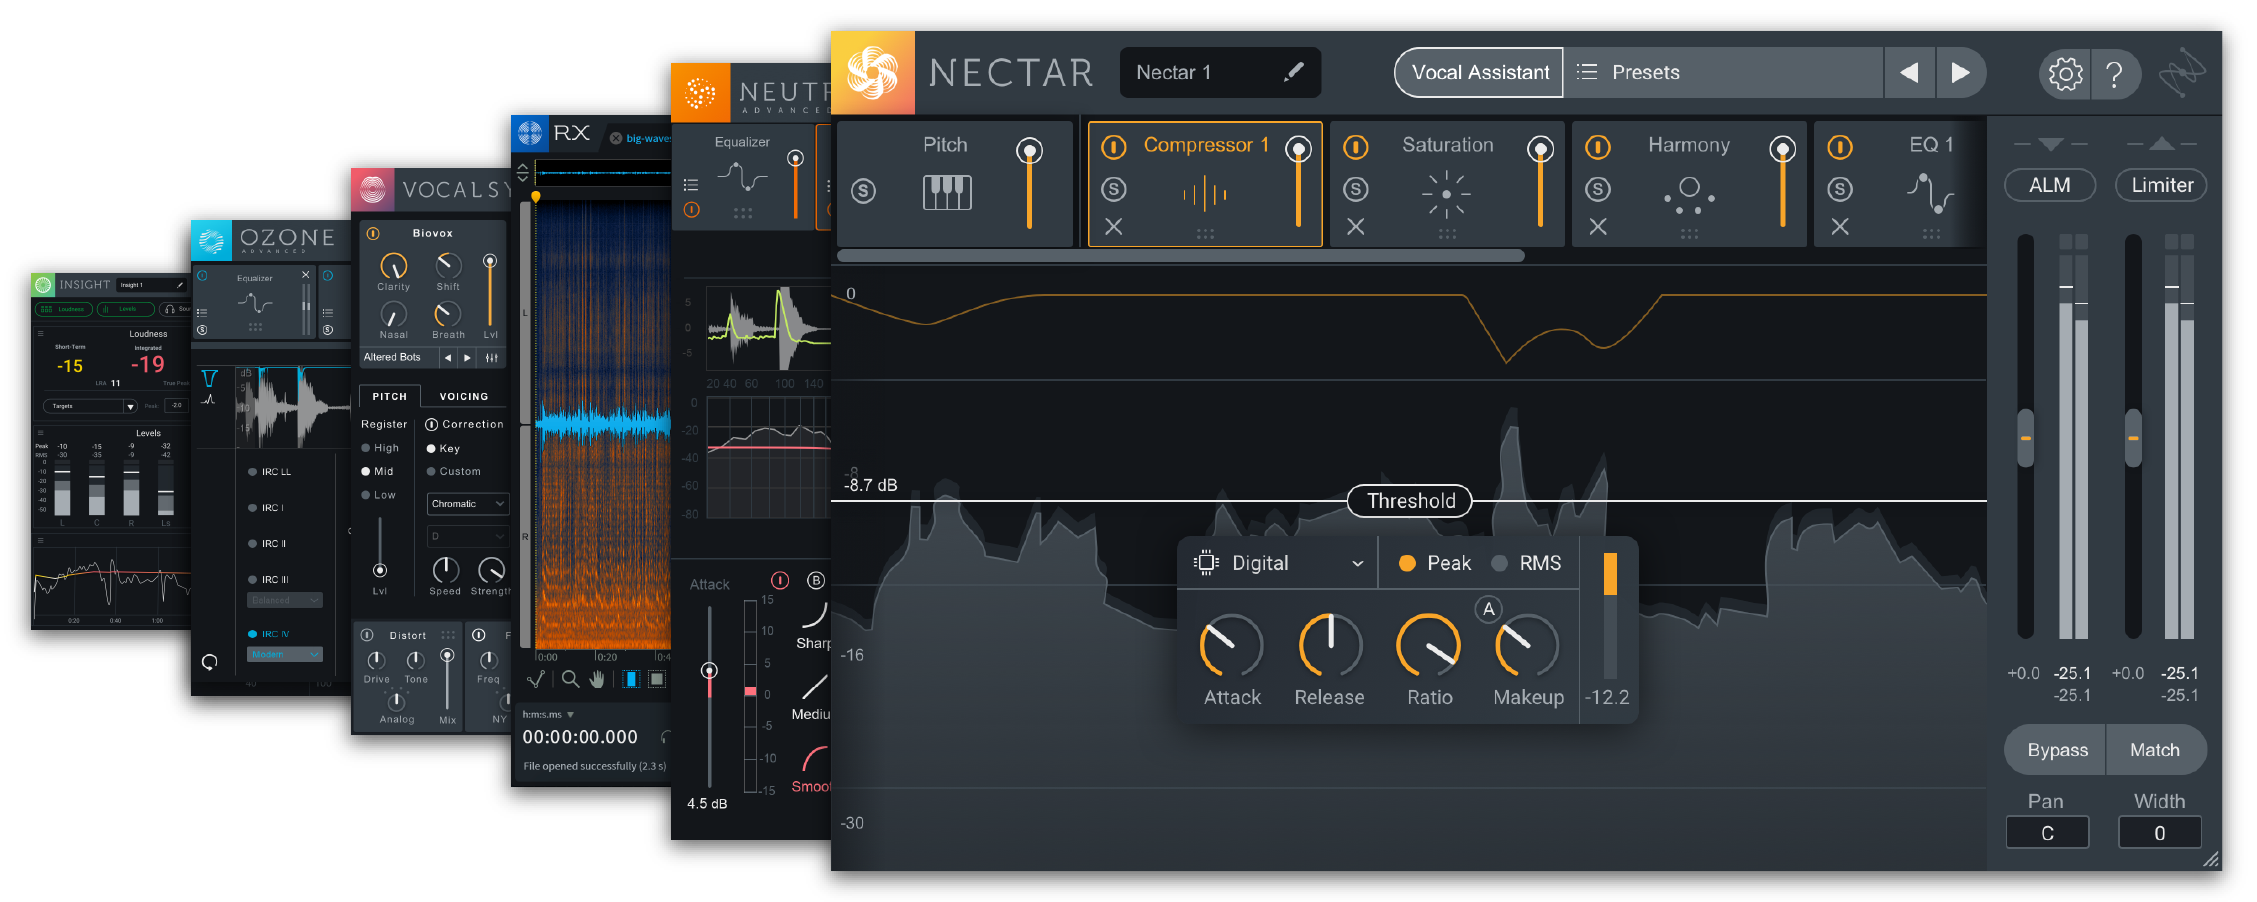Select Custom correction in VocalSynth
2257x902 pixels.
453,471
